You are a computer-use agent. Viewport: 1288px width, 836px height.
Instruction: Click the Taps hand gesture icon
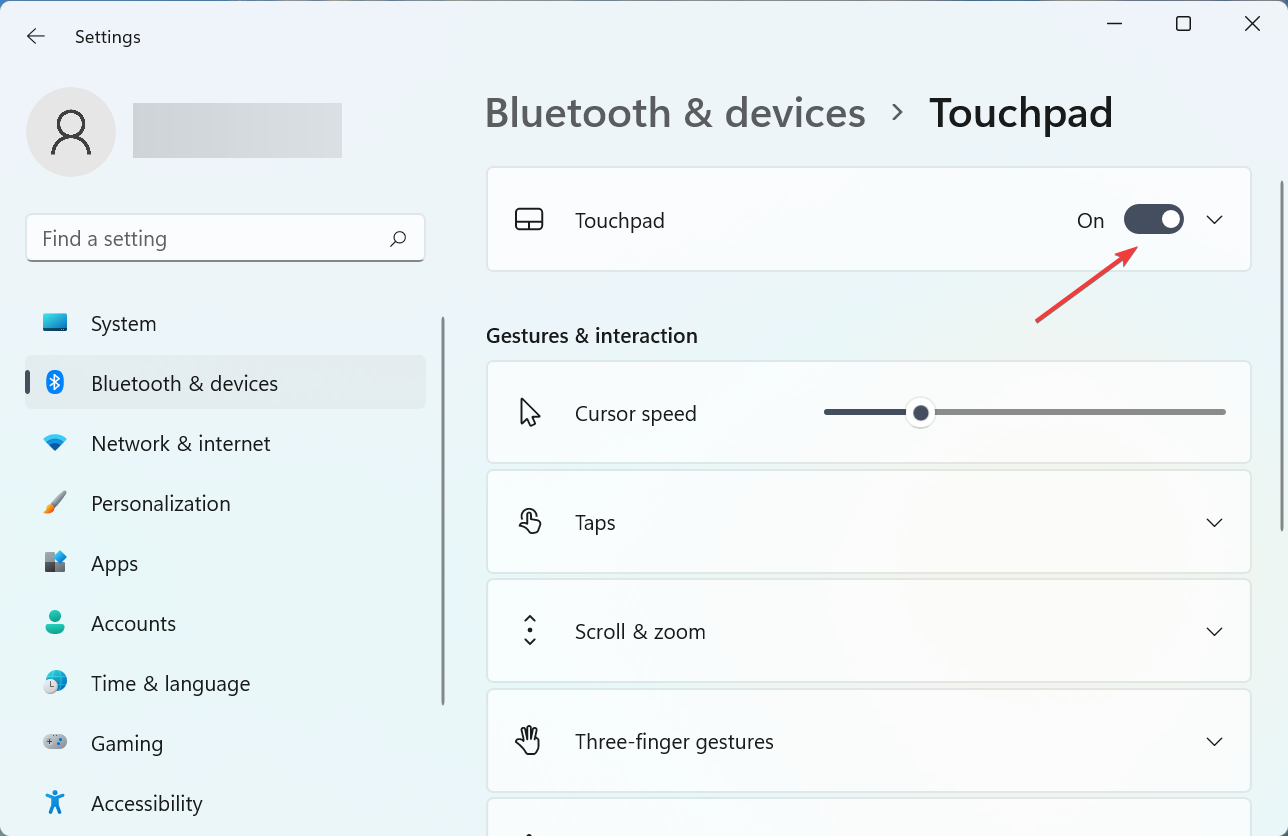[x=529, y=521]
